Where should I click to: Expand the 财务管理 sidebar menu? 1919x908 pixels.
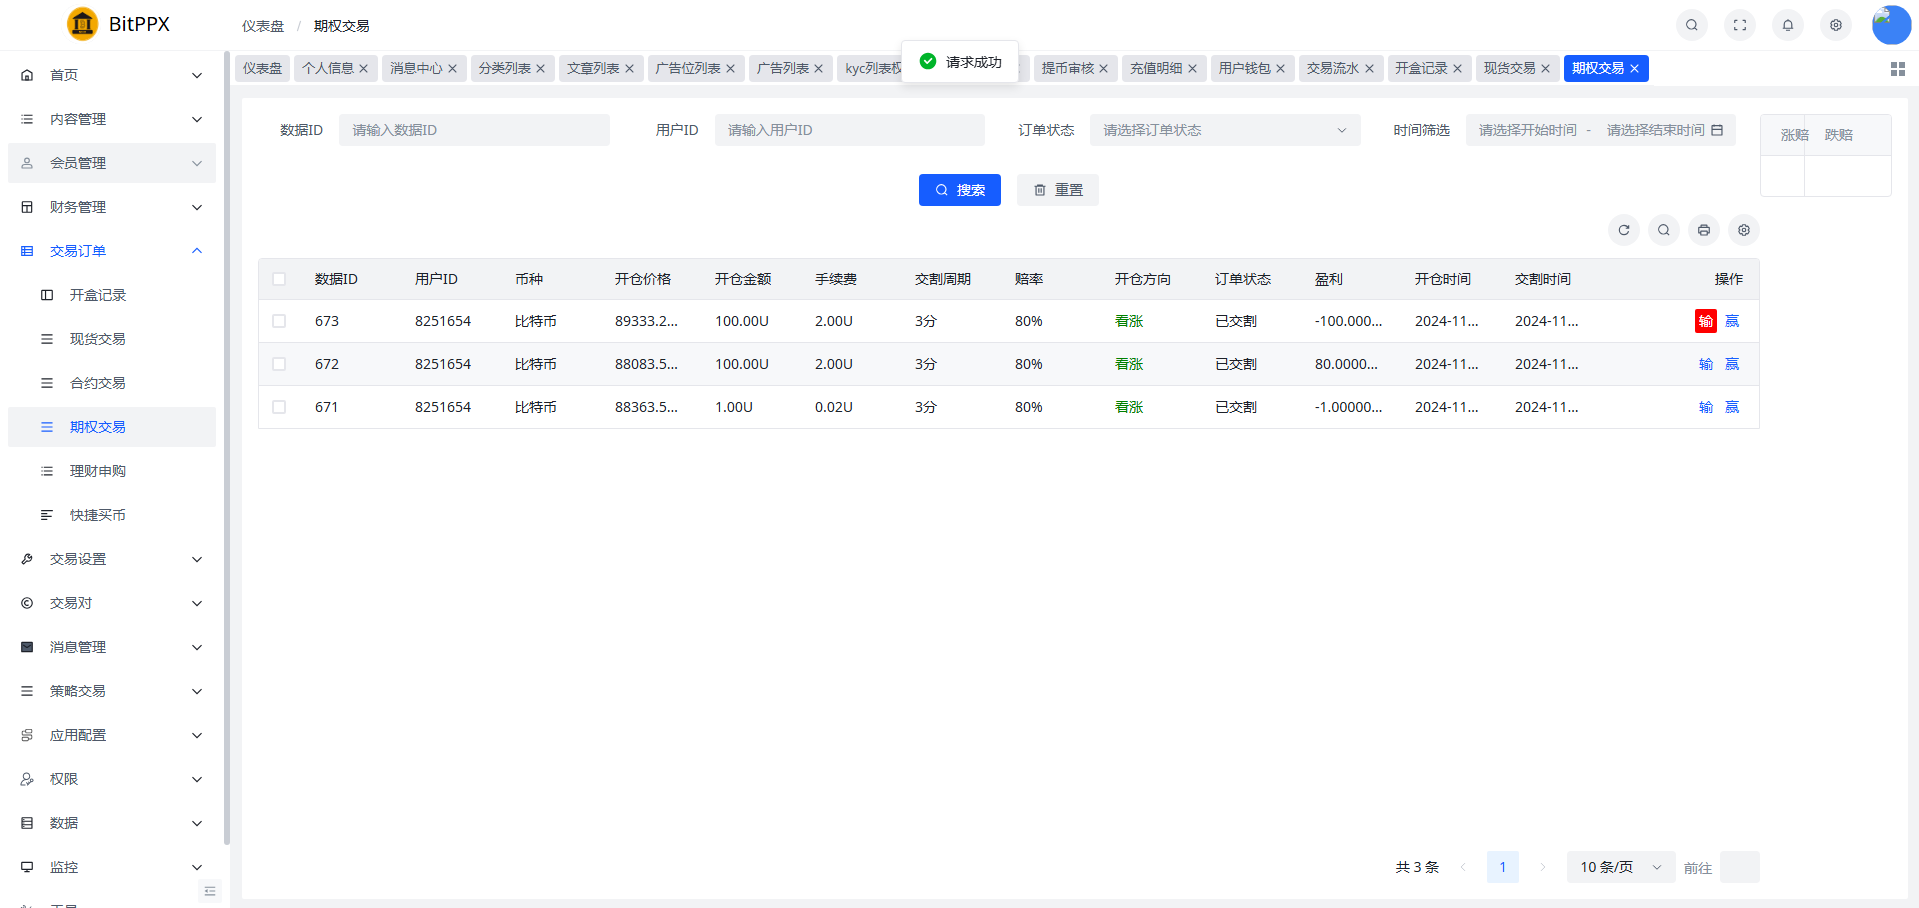[112, 207]
